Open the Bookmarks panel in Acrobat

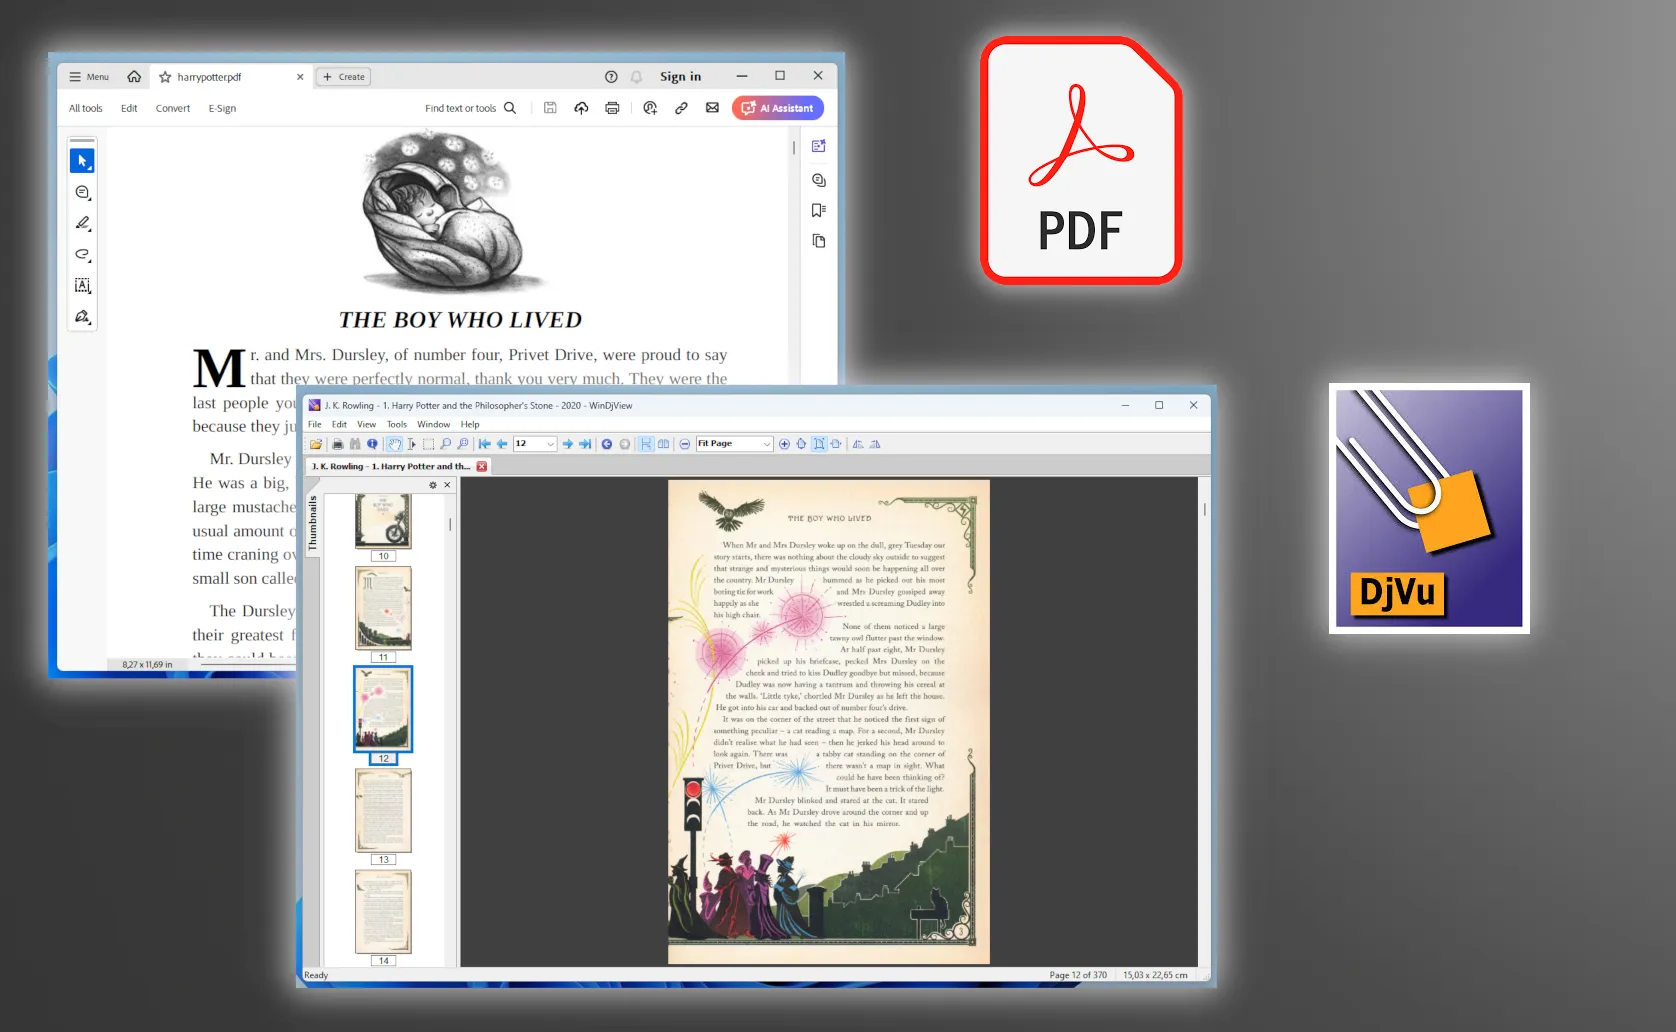click(x=818, y=210)
